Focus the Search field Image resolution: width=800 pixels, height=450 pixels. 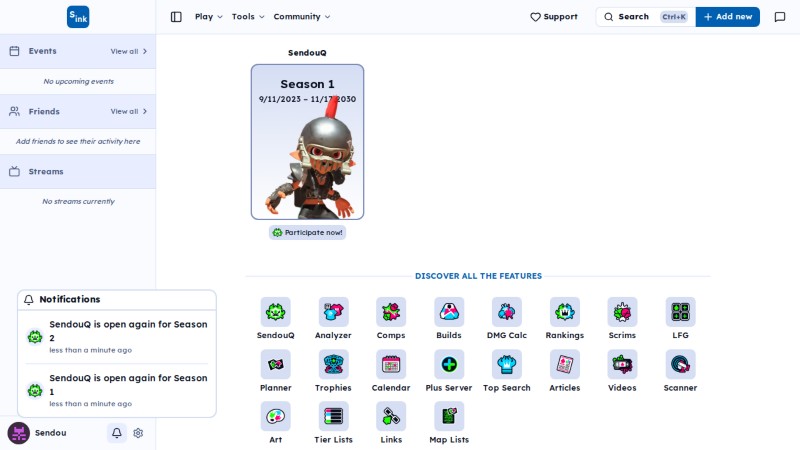click(645, 17)
